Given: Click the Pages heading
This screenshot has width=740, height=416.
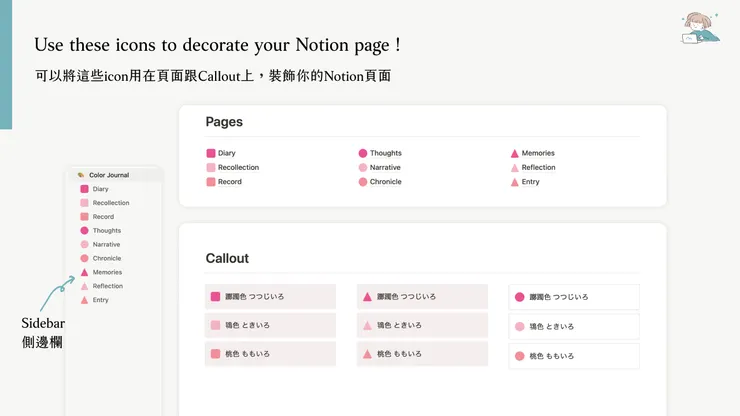Looking at the screenshot, I should [x=224, y=122].
